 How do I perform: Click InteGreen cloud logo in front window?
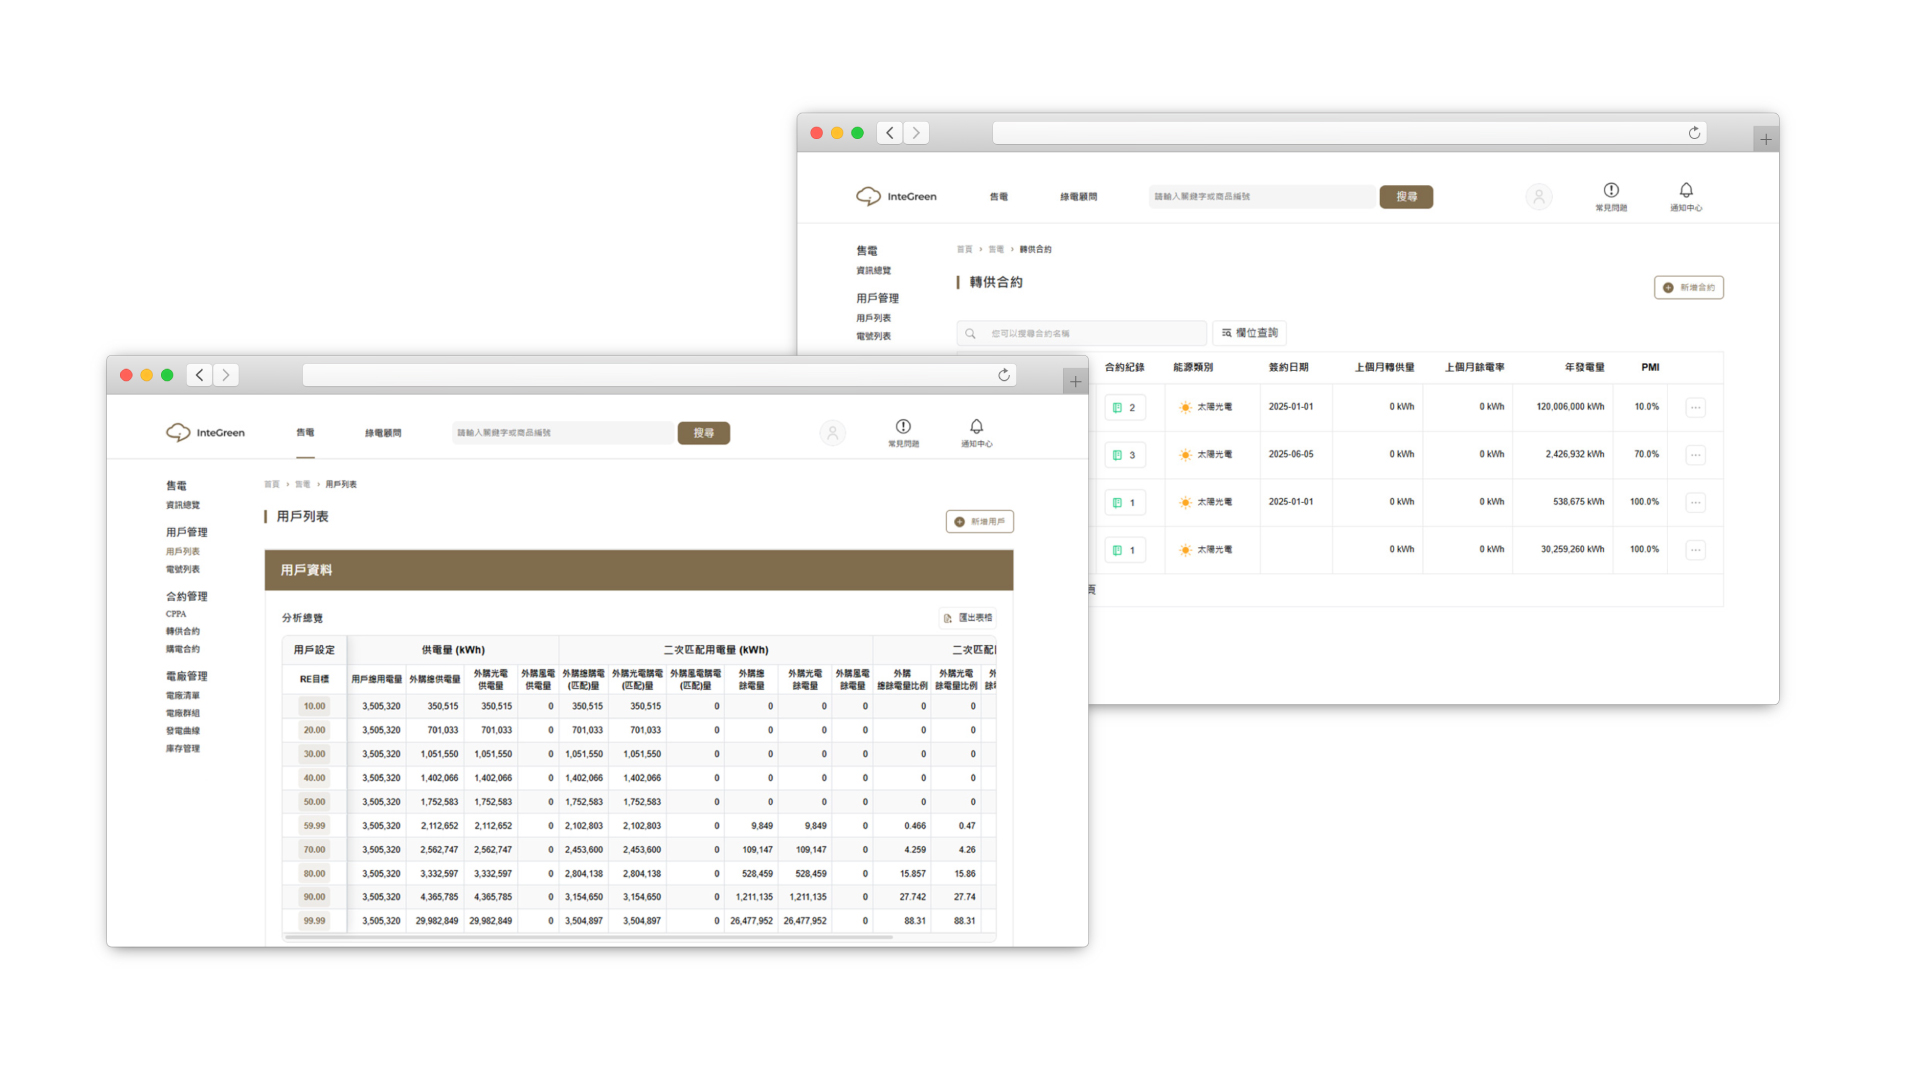click(x=178, y=432)
